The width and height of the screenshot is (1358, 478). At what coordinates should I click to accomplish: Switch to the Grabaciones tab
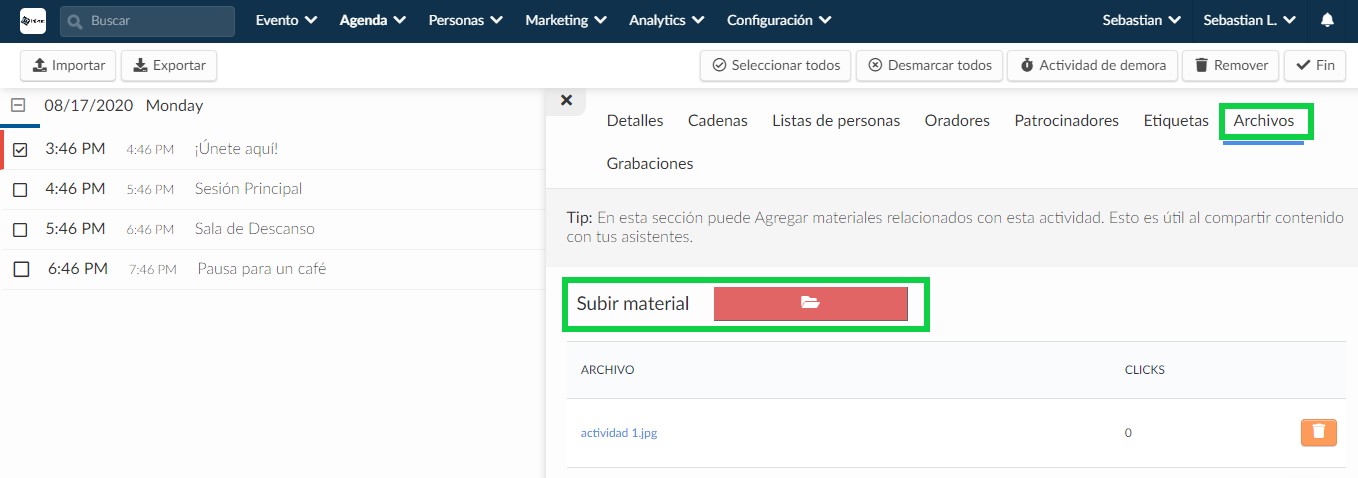click(x=650, y=163)
